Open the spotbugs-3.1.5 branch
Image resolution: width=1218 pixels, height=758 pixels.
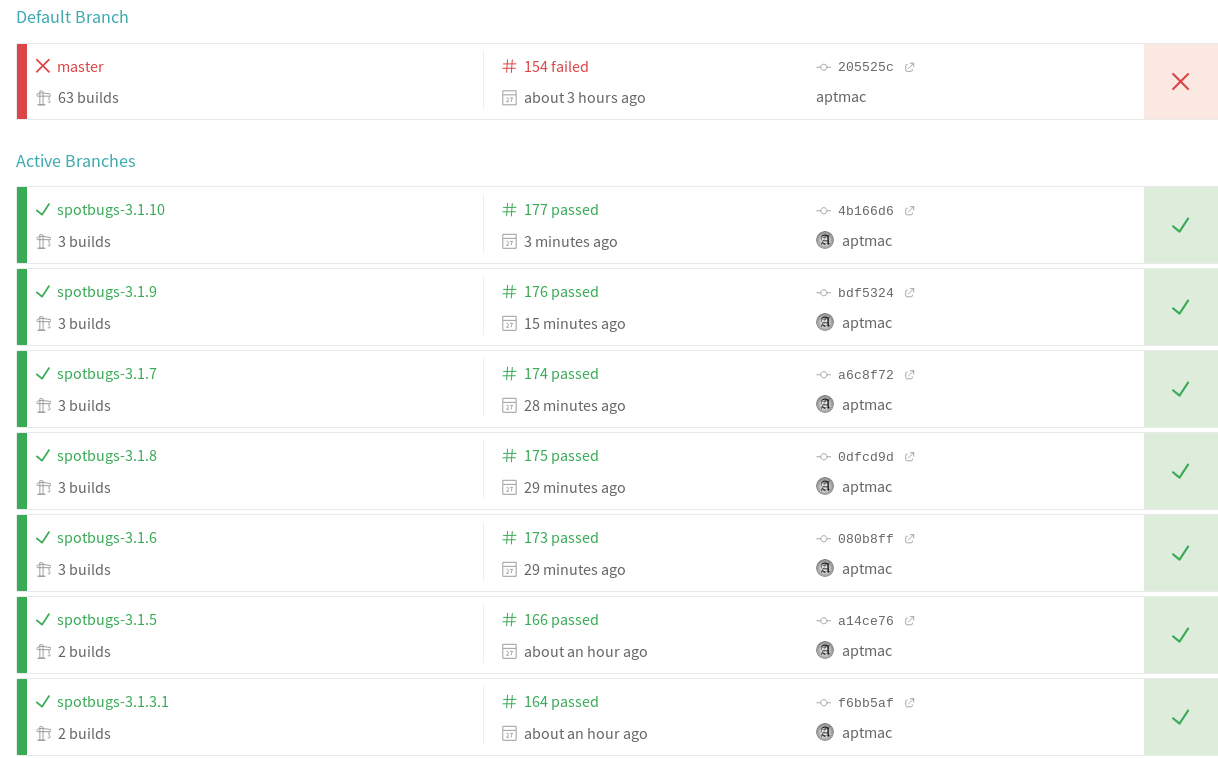point(106,620)
